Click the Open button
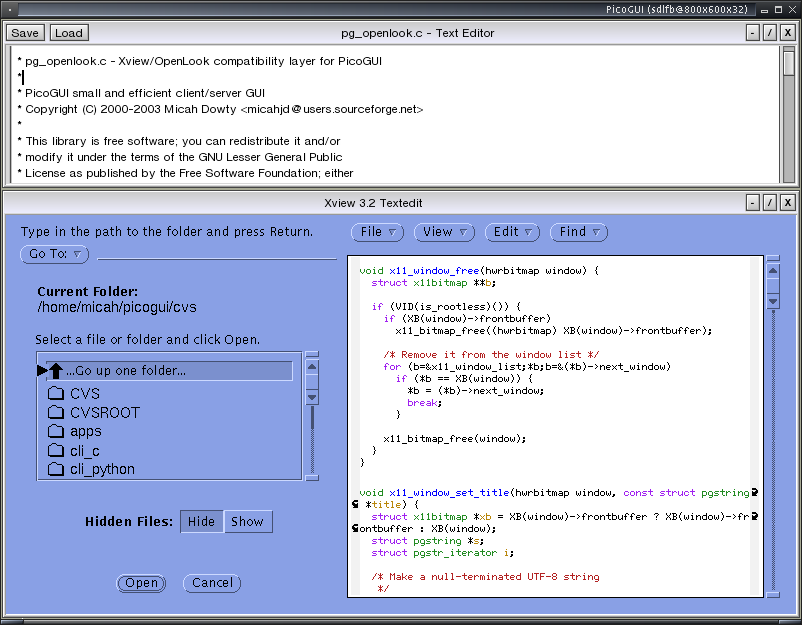The width and height of the screenshot is (802, 625). pyautogui.click(x=141, y=583)
